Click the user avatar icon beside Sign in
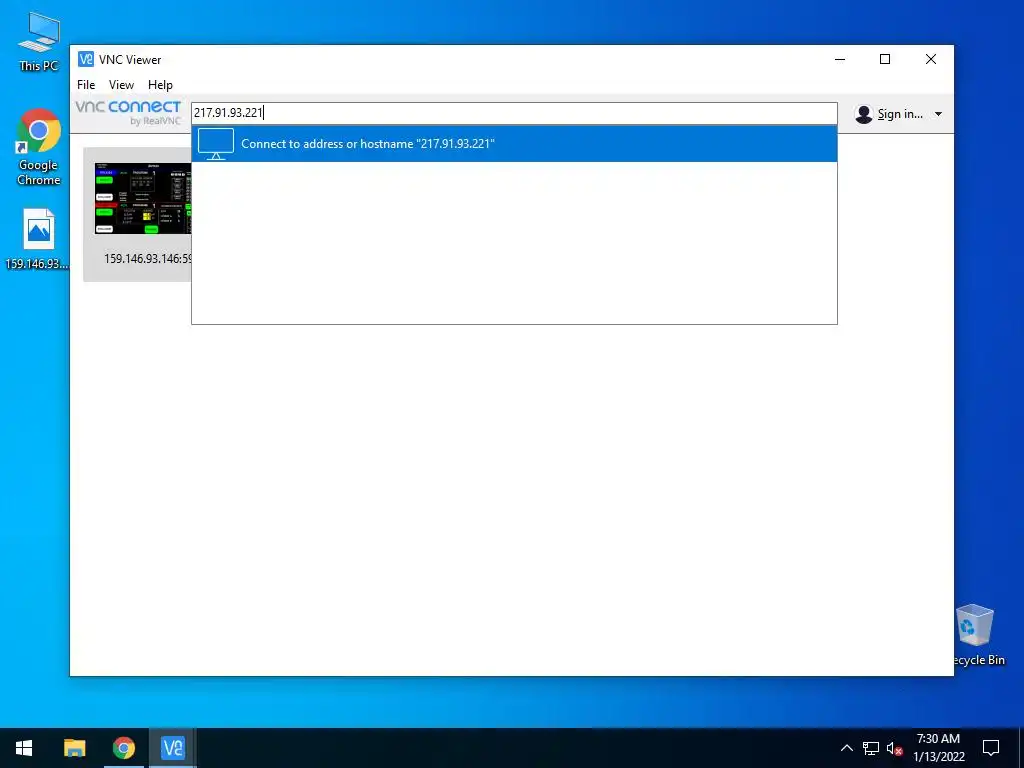This screenshot has width=1024, height=768. (863, 114)
